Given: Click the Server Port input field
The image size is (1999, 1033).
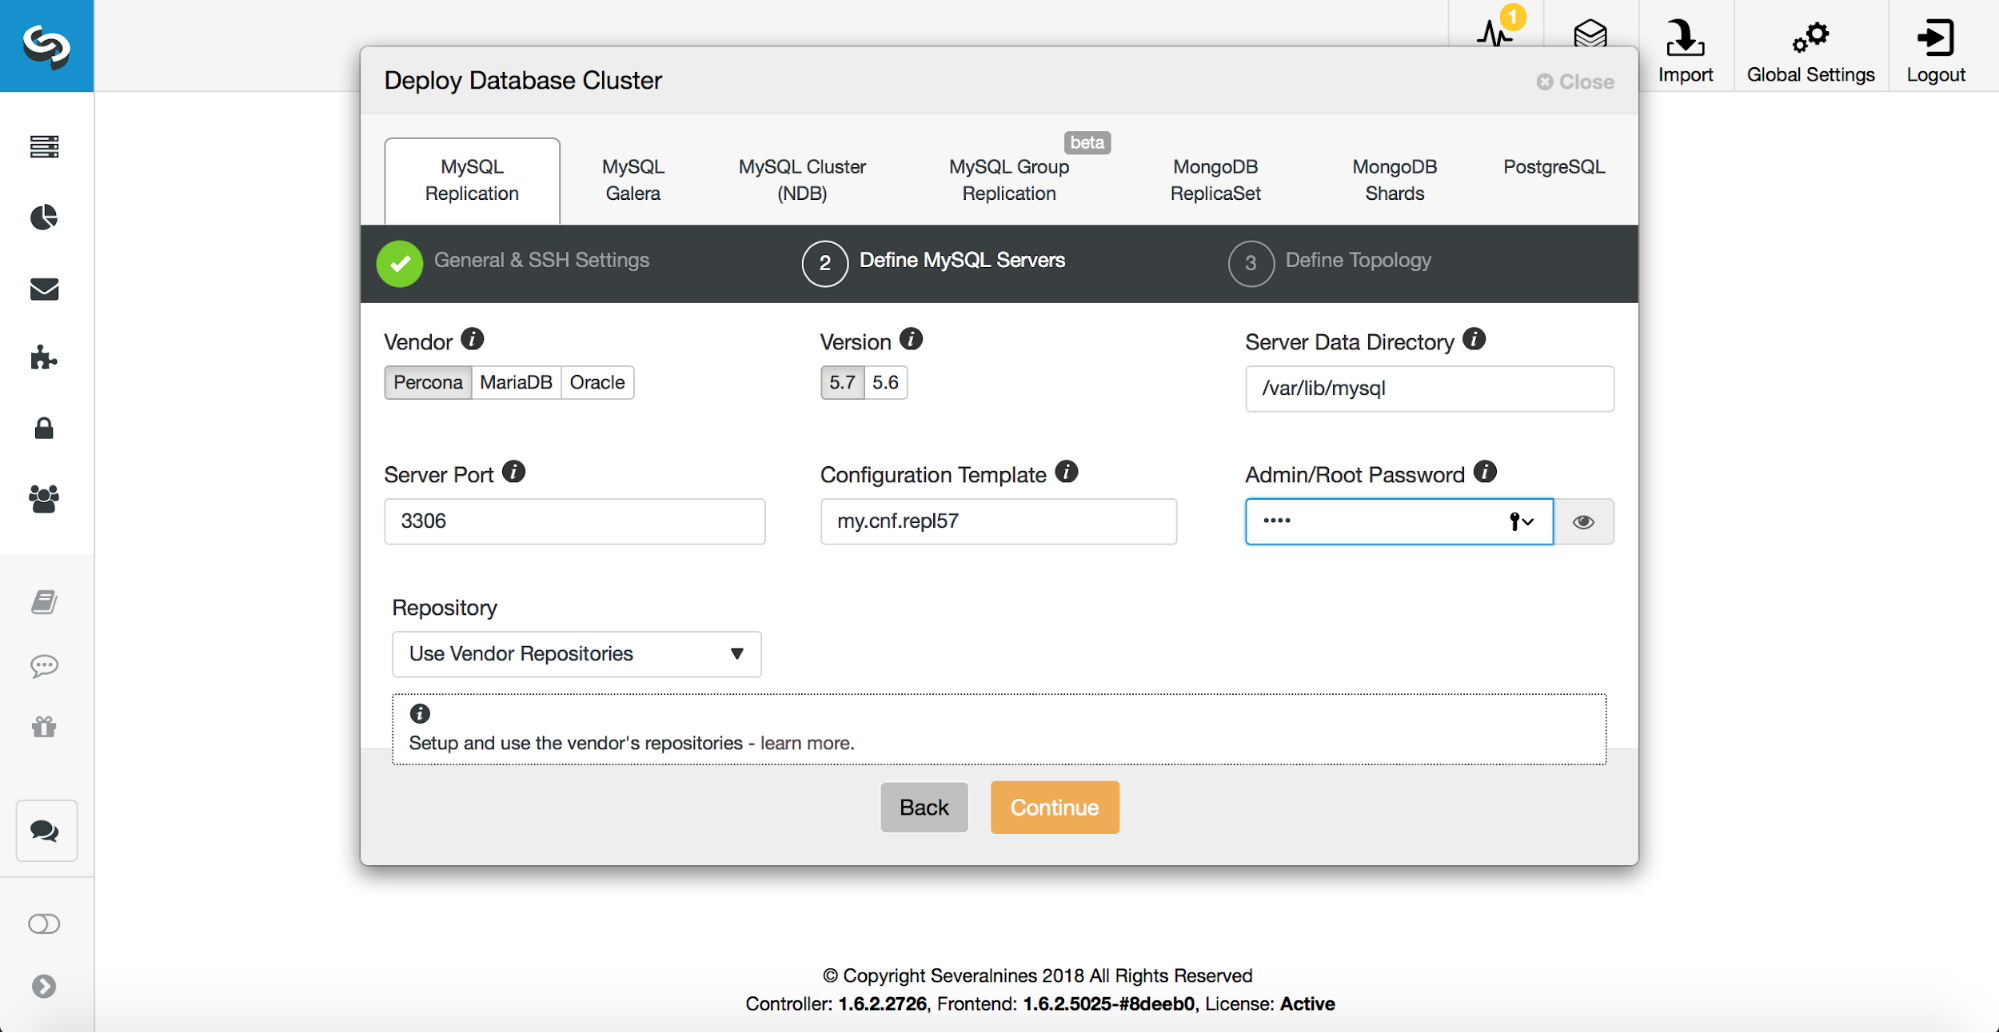Looking at the screenshot, I should tap(575, 521).
